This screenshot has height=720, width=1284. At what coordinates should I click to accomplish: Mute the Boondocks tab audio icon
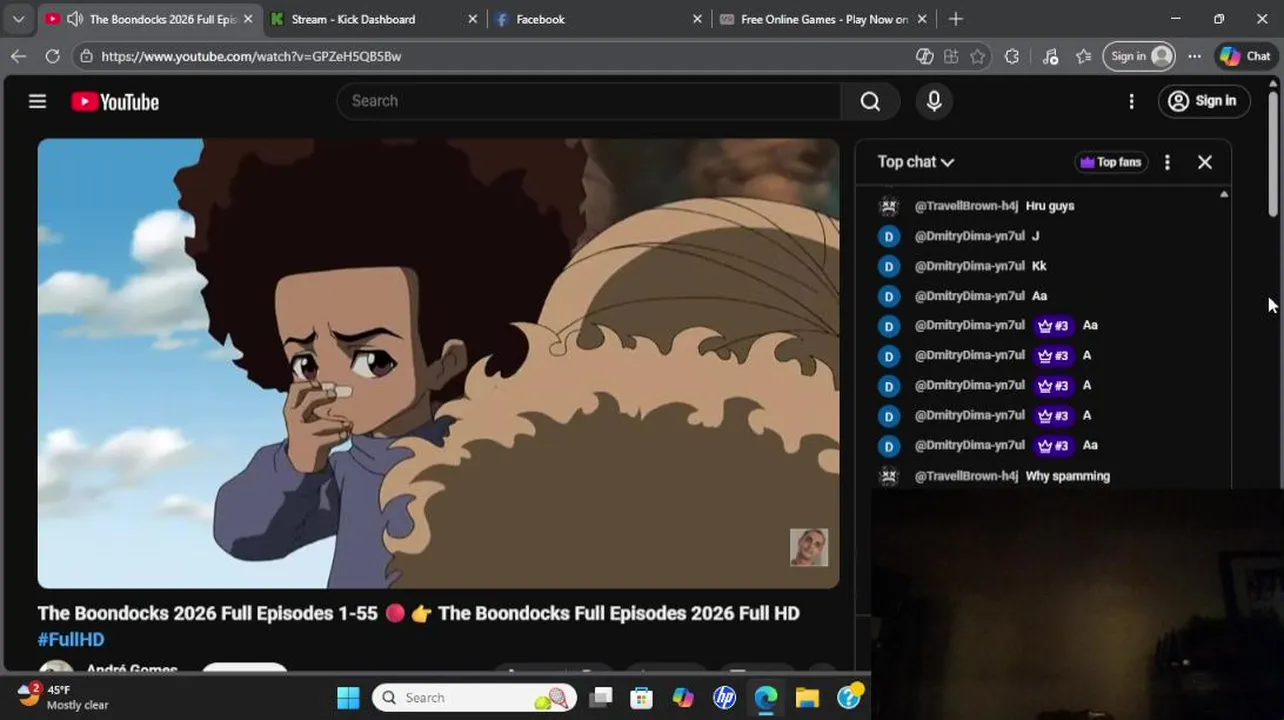tap(74, 19)
